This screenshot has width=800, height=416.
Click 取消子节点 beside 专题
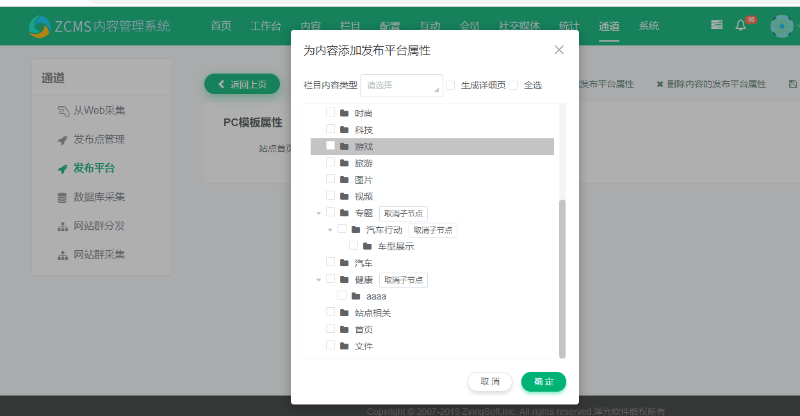click(404, 213)
